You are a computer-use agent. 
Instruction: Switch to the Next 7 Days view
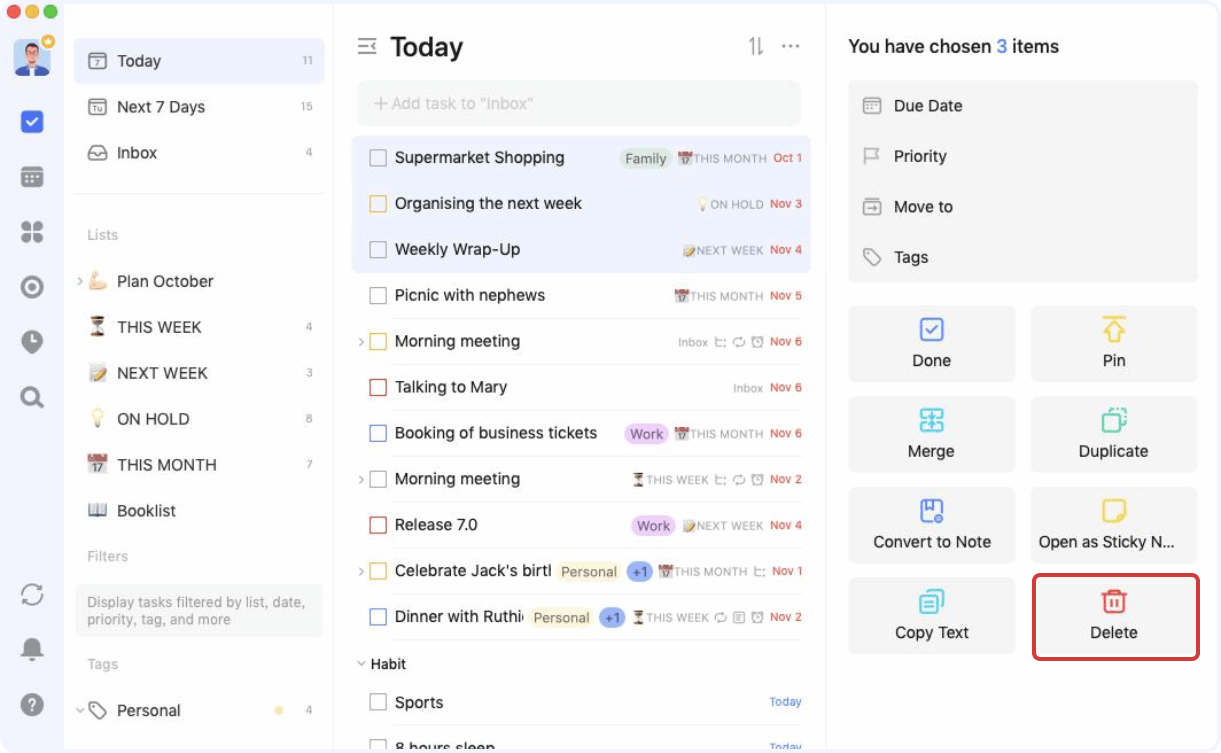[160, 107]
